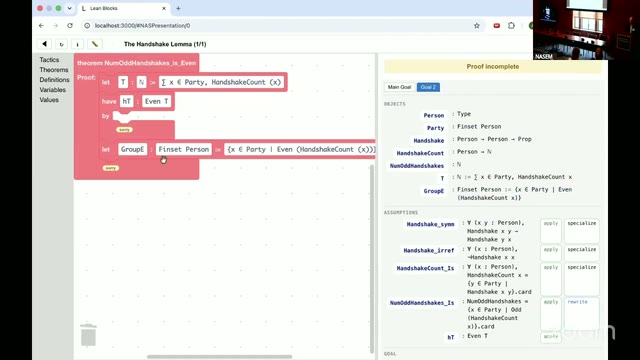Image resolution: width=640 pixels, height=360 pixels.
Task: Click apply for Handshake_symm
Action: coord(551,231)
